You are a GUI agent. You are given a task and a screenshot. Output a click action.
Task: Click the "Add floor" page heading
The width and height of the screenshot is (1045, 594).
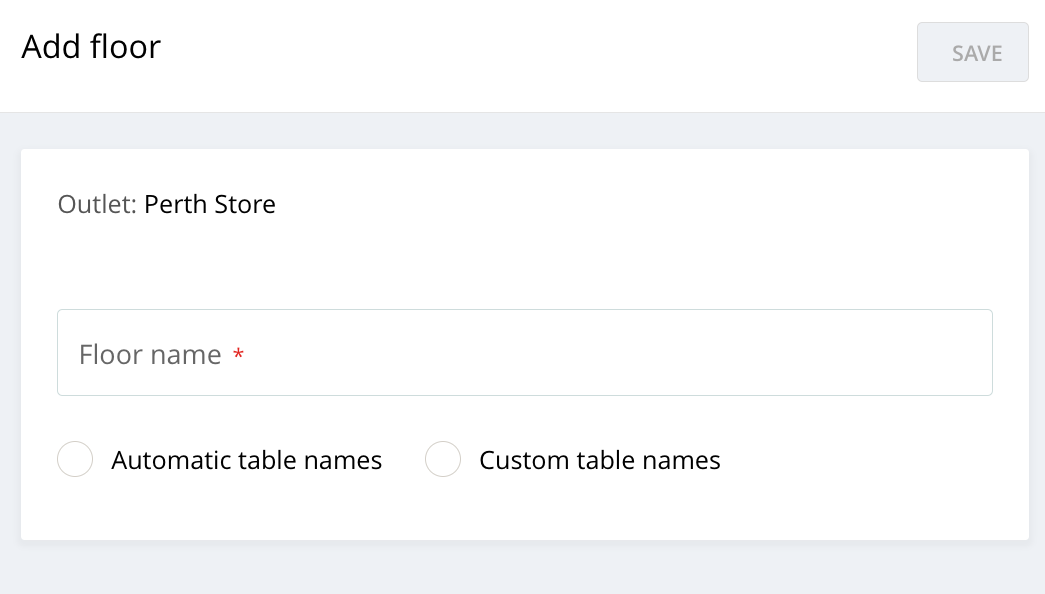click(x=91, y=47)
